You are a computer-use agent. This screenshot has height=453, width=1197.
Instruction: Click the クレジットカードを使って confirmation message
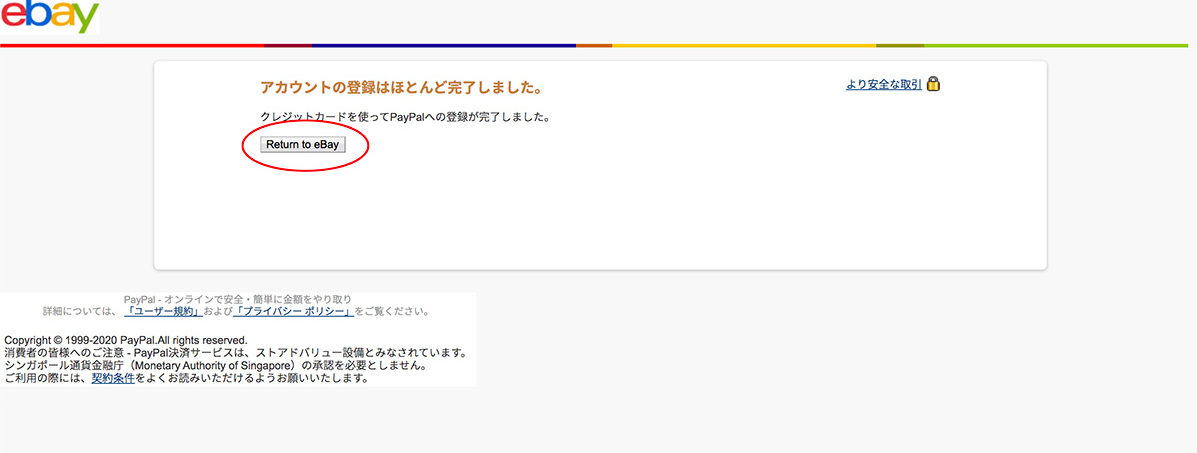[405, 117]
